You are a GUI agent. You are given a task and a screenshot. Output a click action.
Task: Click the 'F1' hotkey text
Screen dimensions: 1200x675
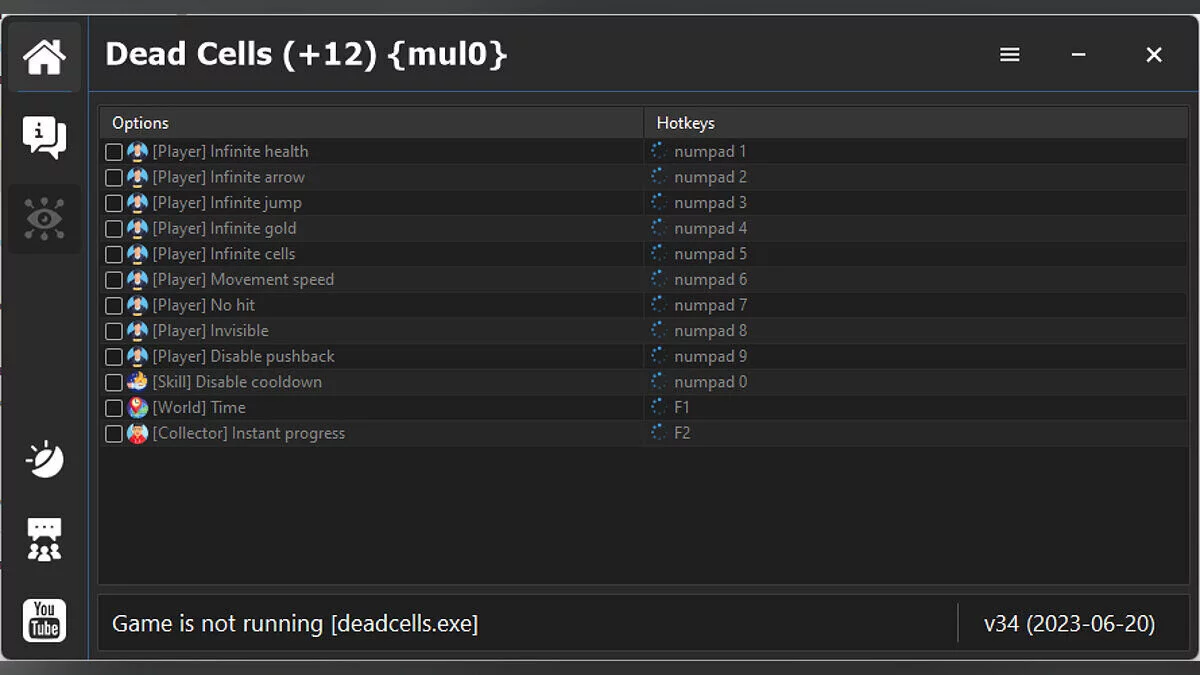682,408
